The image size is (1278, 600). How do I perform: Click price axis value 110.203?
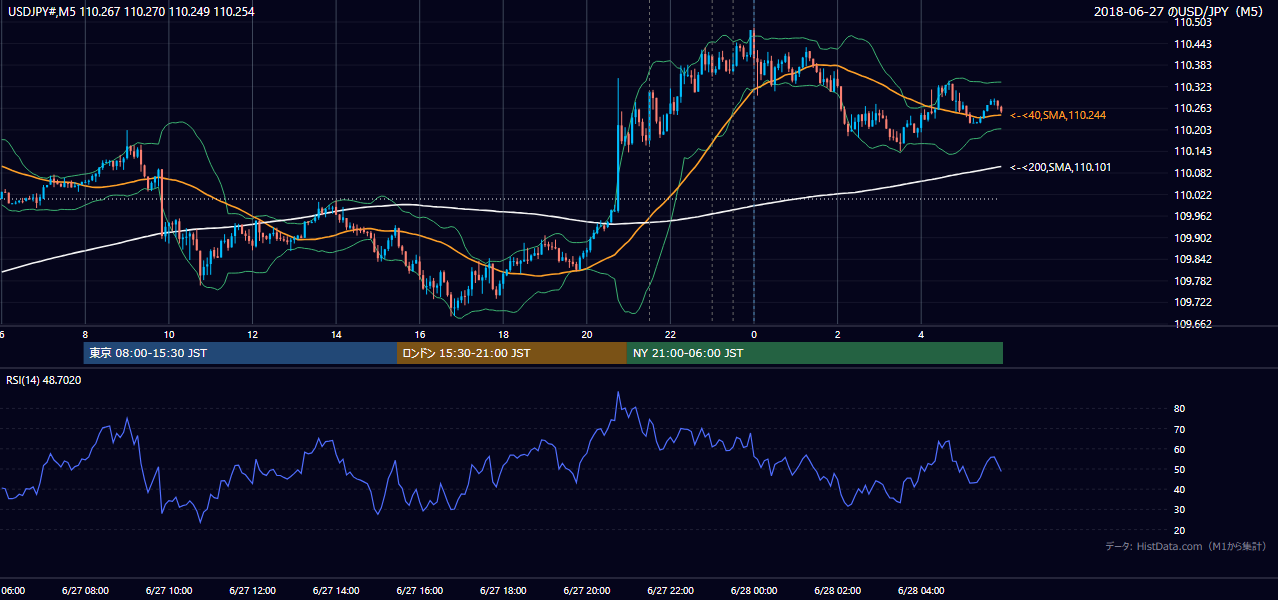tap(1193, 130)
